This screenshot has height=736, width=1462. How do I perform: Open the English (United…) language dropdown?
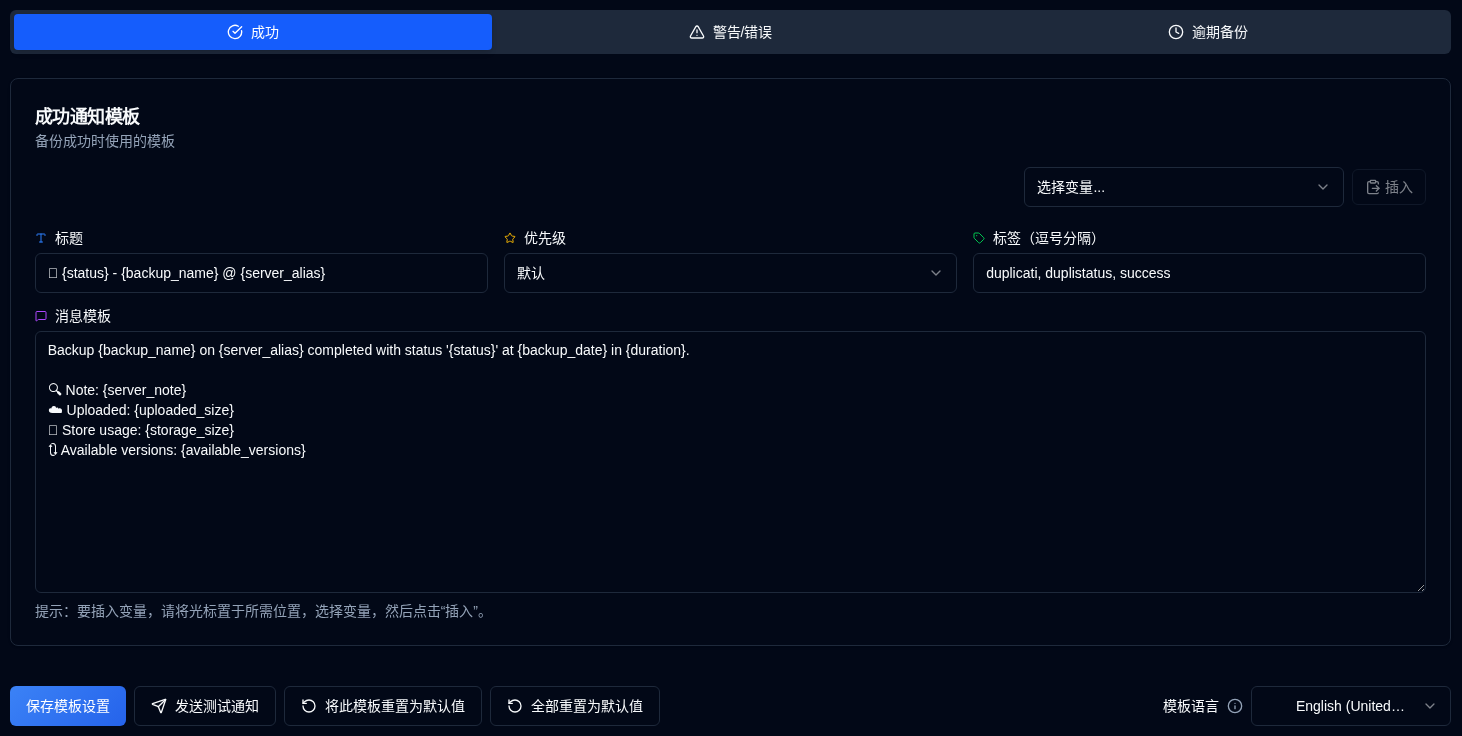pos(1351,706)
